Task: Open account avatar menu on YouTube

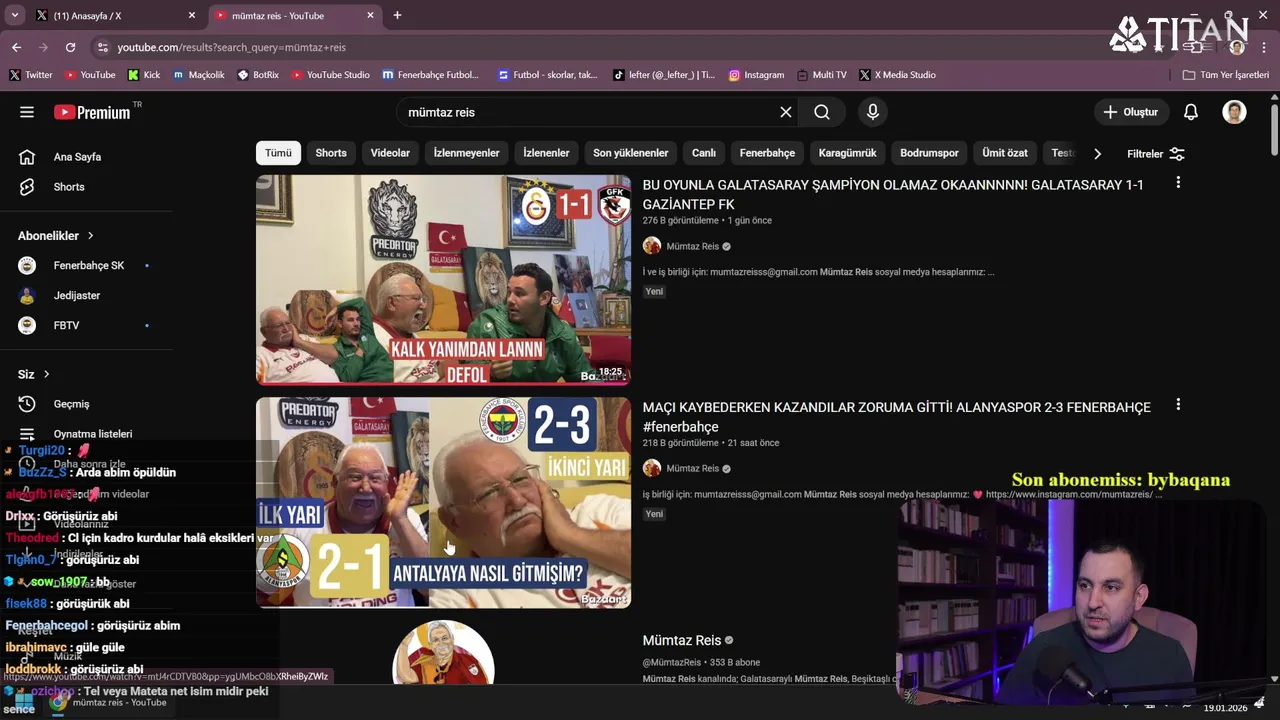Action: (x=1234, y=112)
